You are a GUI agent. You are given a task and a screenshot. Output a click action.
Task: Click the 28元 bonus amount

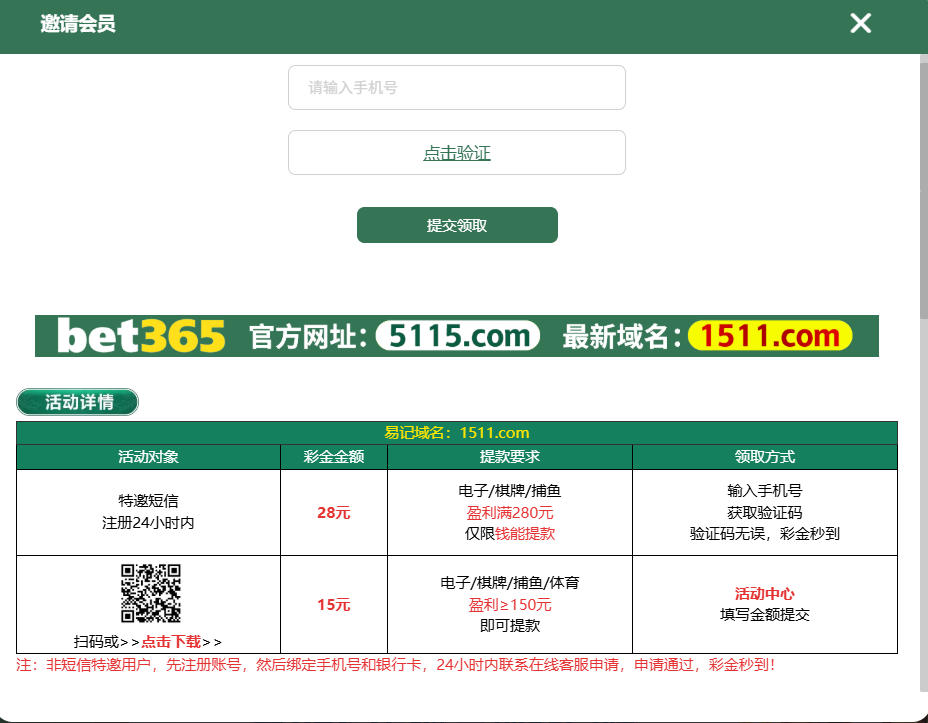point(333,513)
